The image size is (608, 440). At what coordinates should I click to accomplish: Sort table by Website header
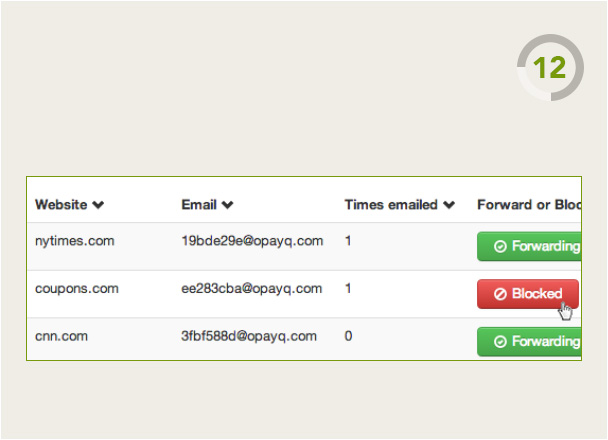(61, 204)
